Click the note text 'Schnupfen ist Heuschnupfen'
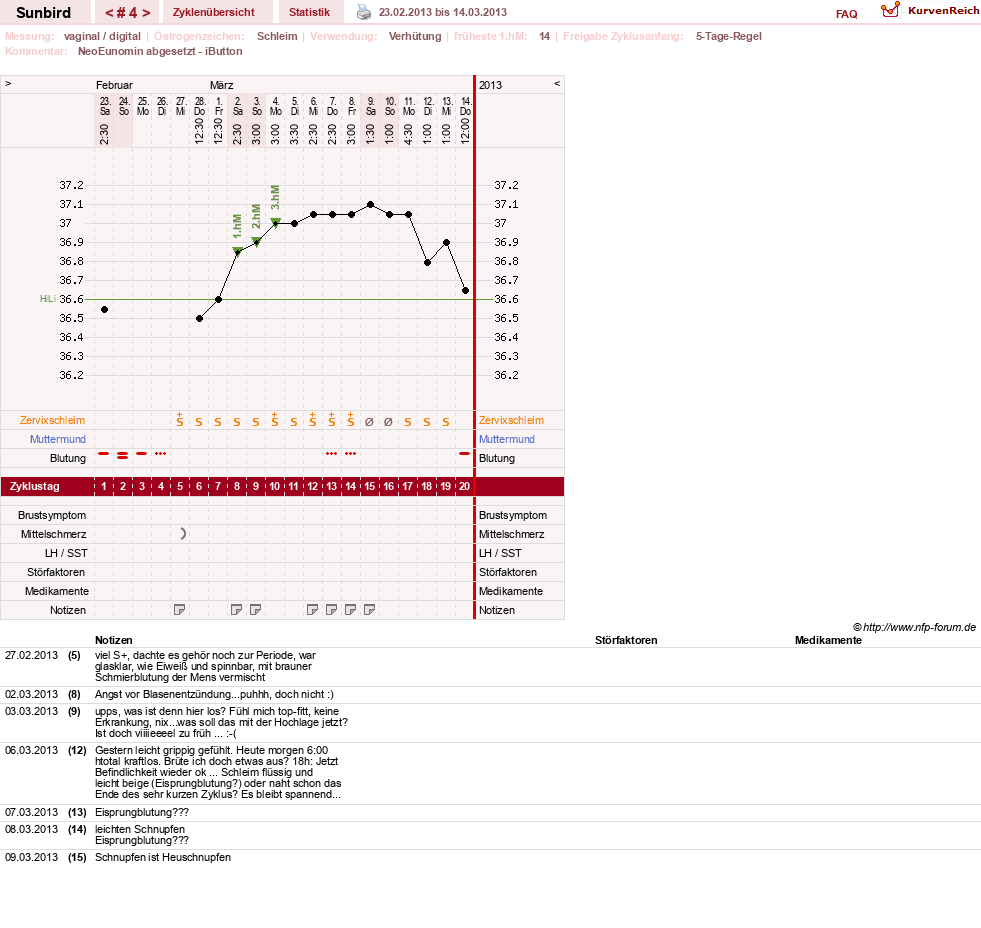981x928 pixels. point(163,857)
